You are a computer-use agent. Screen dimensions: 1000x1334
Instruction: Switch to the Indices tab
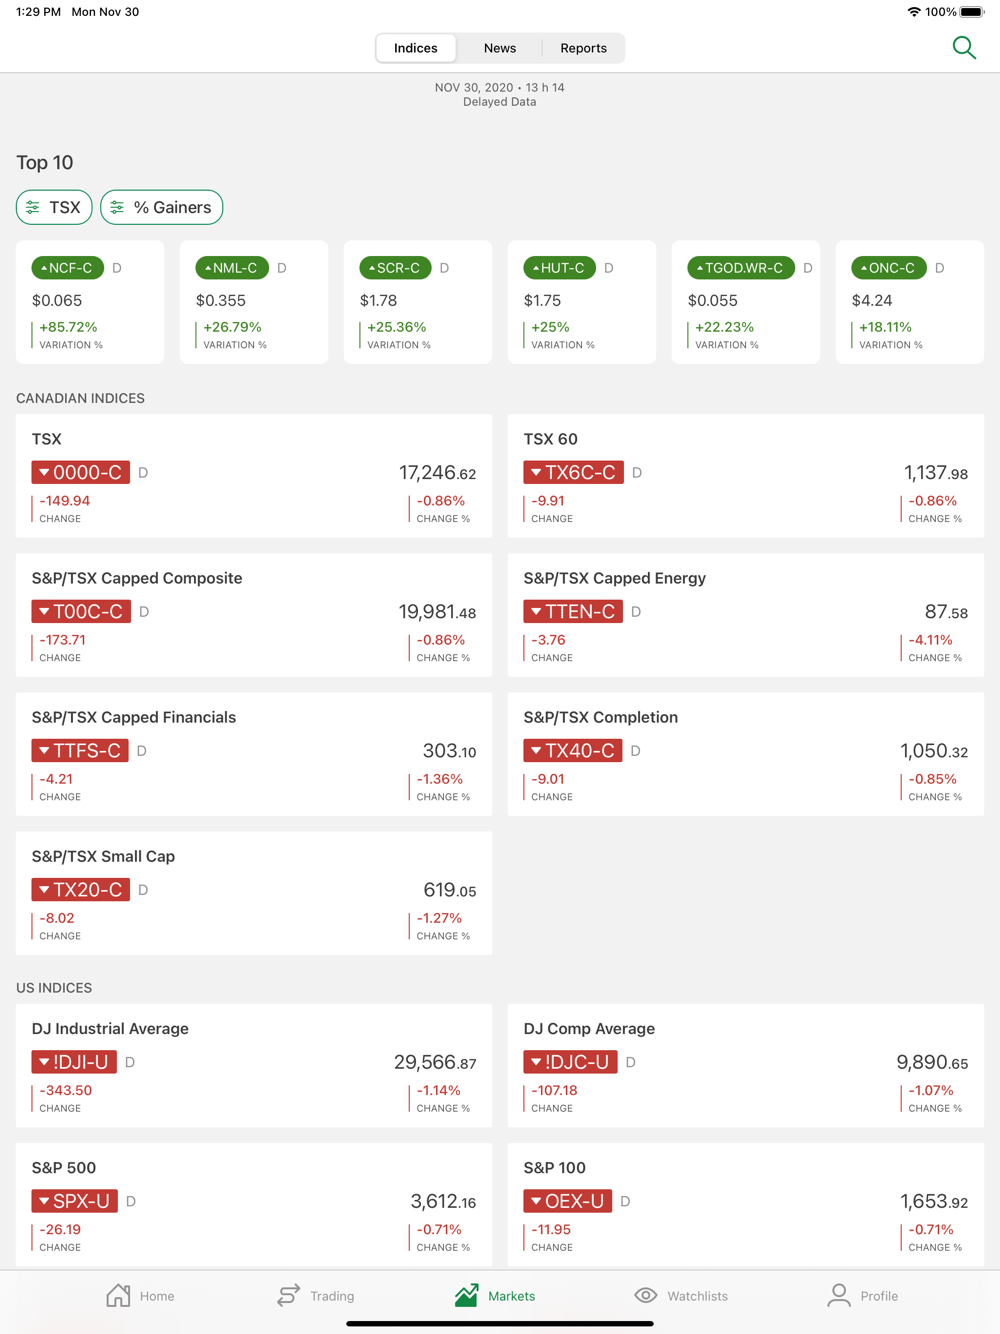[416, 48]
